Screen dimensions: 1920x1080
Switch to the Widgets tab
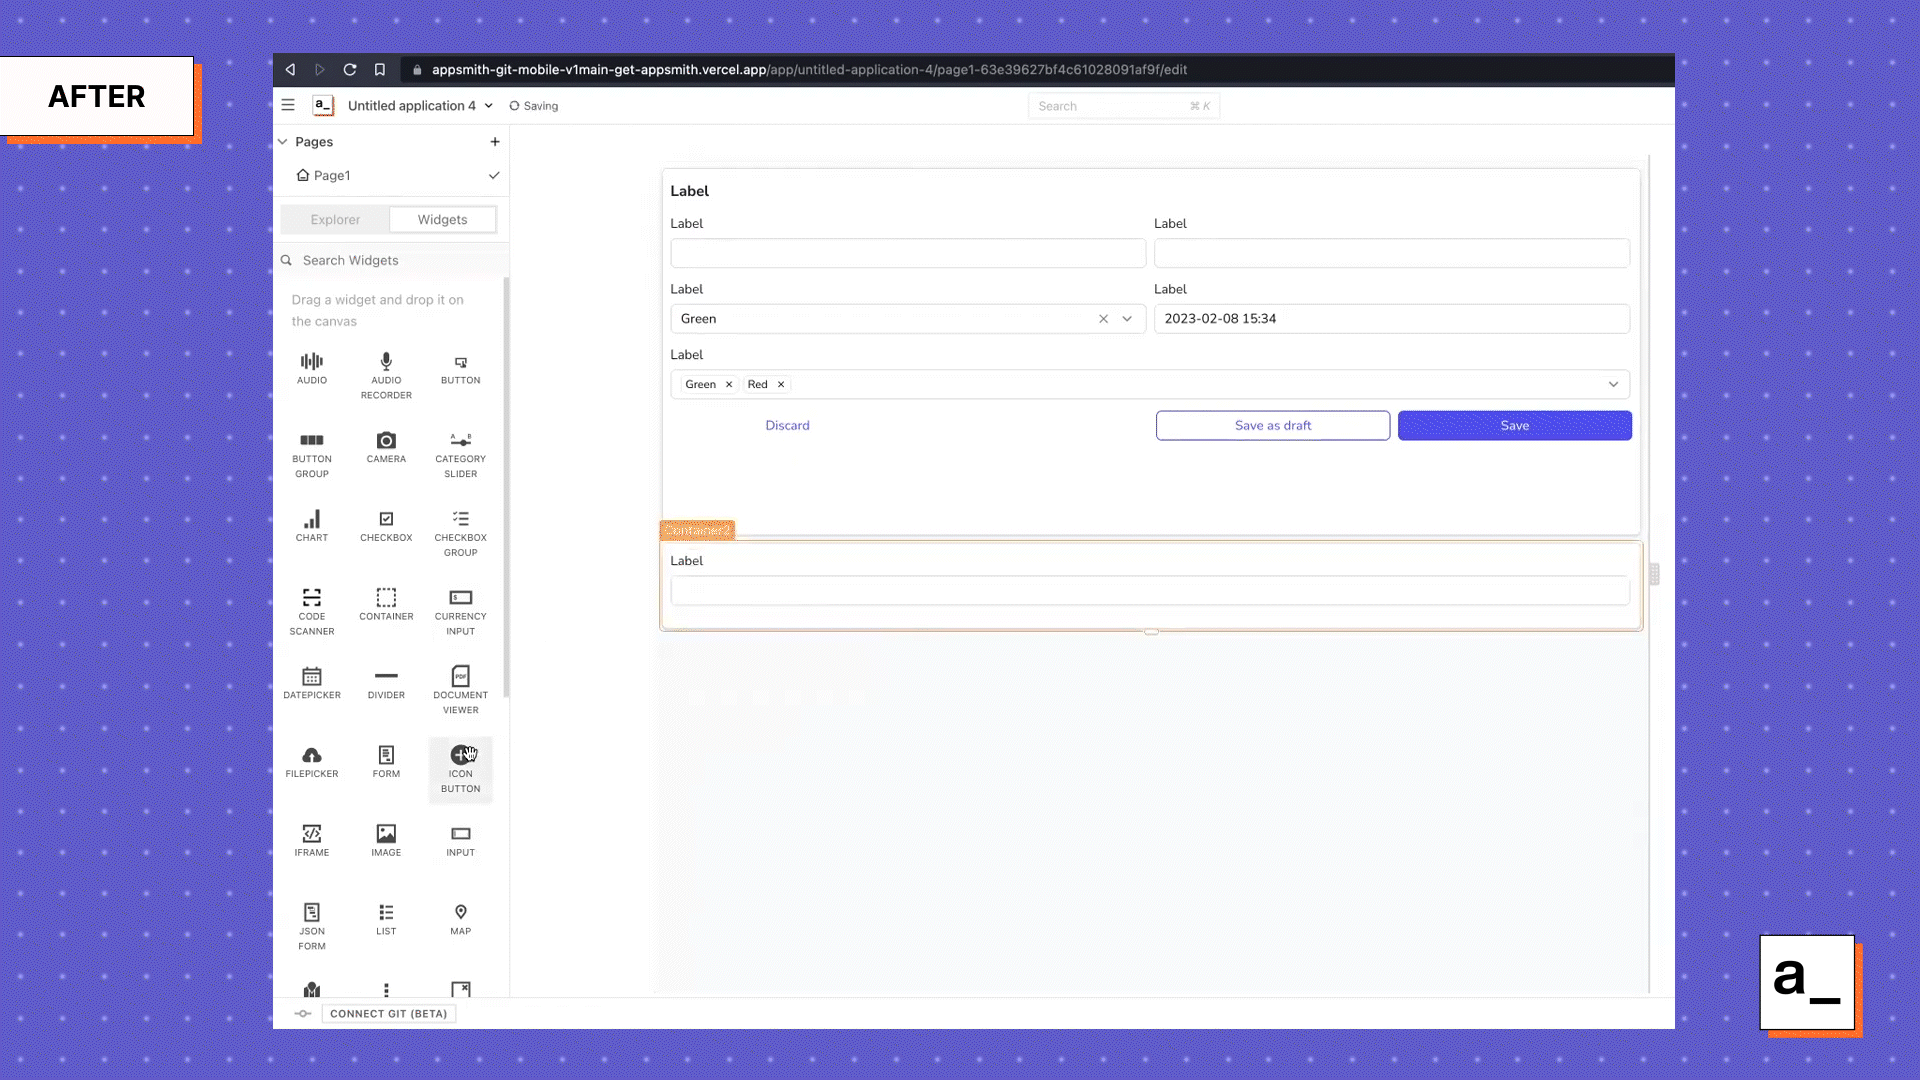pyautogui.click(x=442, y=220)
